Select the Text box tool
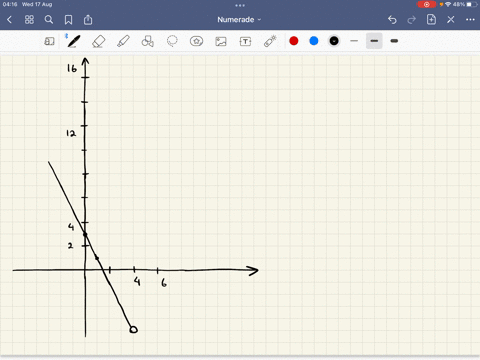The height and width of the screenshot is (360, 480). 245,41
